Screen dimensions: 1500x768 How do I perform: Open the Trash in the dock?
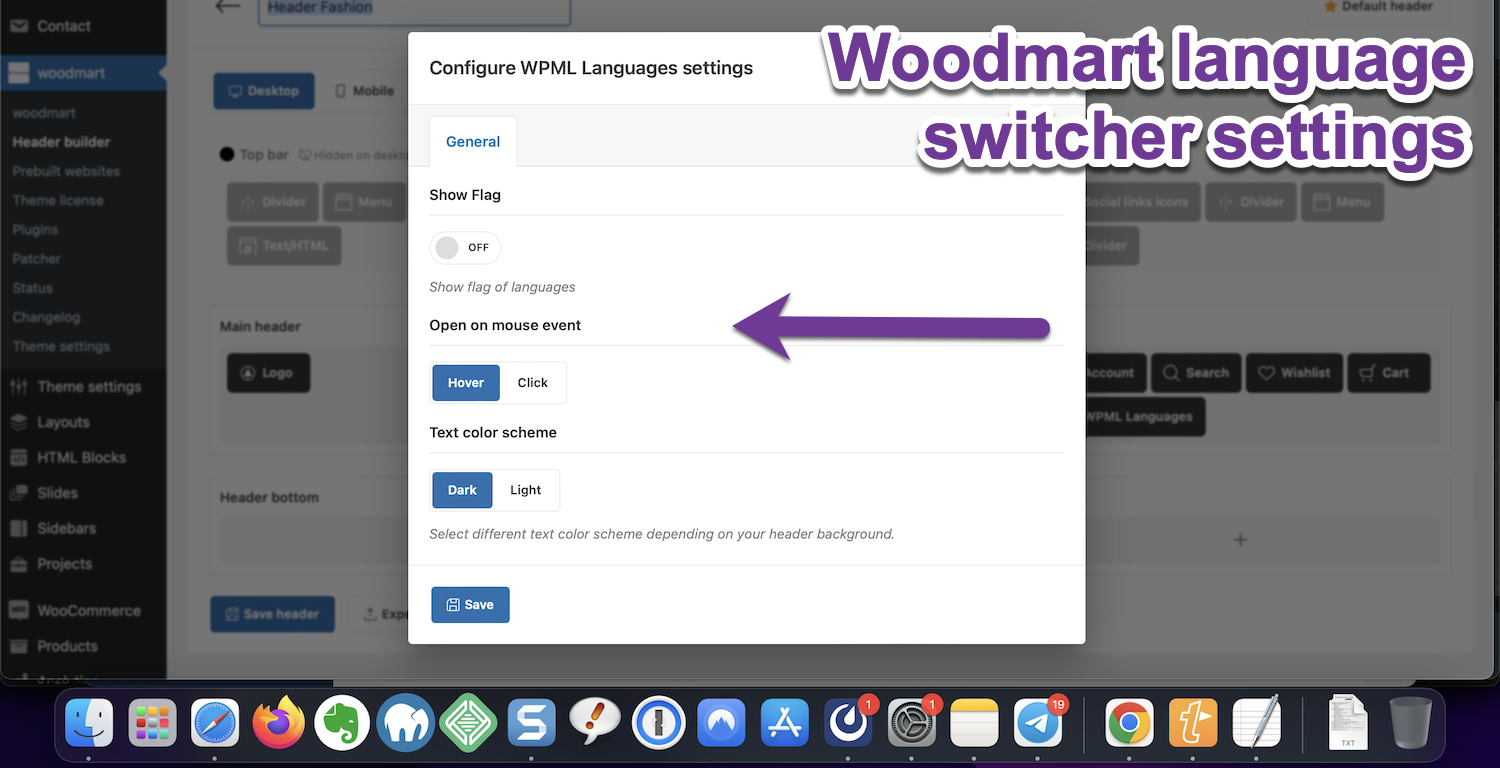point(1411,723)
